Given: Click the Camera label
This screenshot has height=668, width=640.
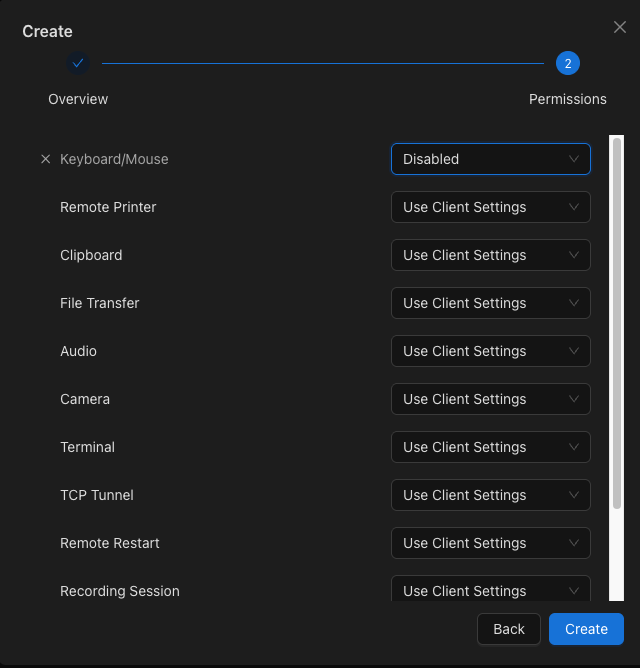Looking at the screenshot, I should (x=85, y=399).
